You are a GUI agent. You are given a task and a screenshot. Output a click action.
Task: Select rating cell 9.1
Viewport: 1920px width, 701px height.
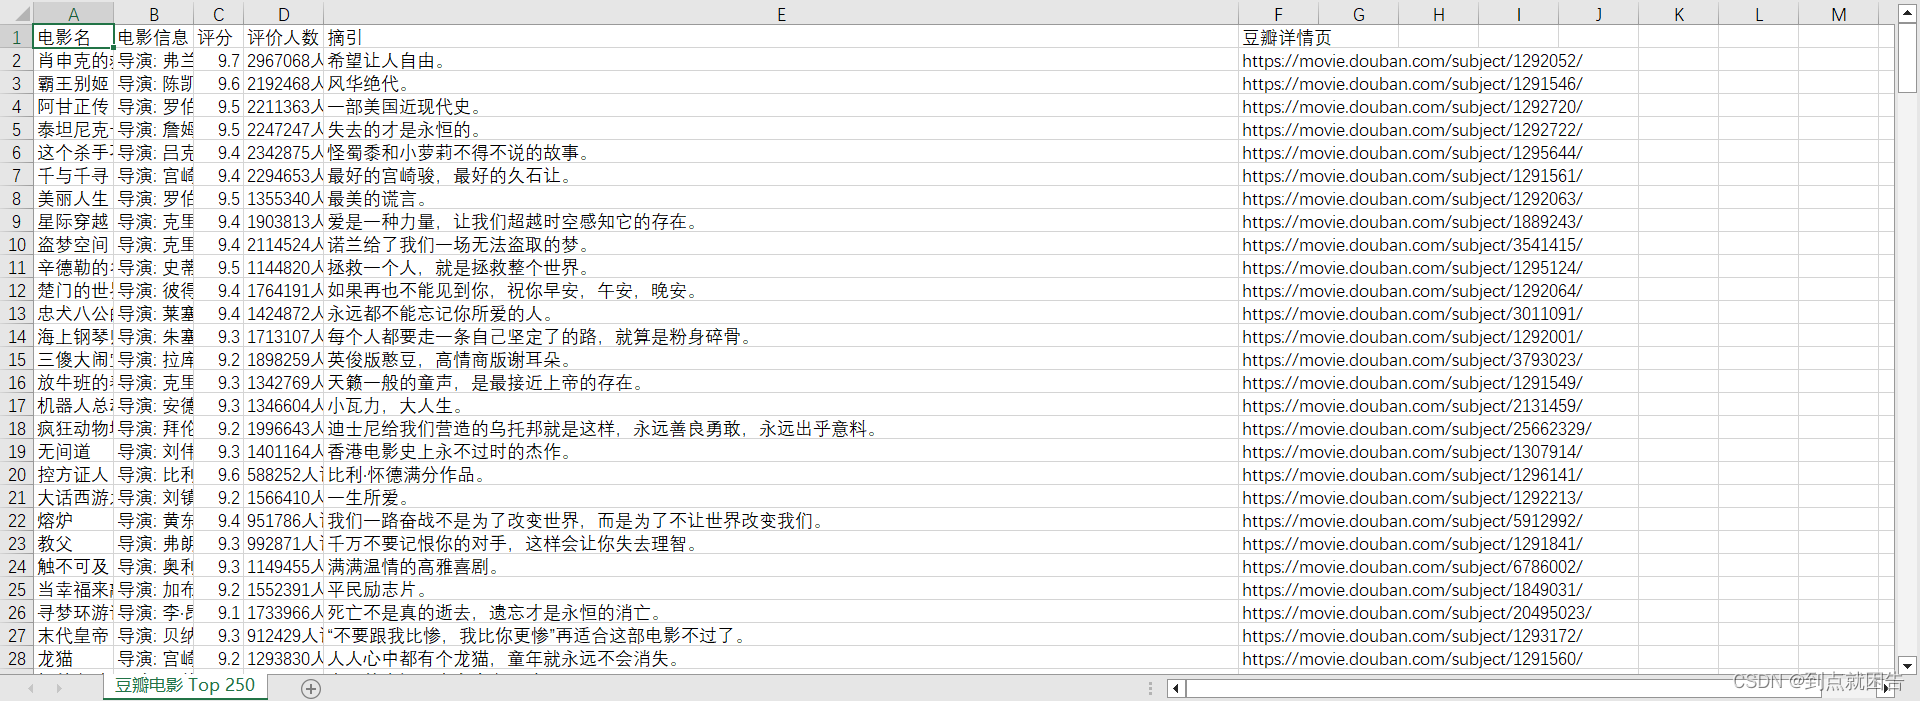tap(218, 613)
